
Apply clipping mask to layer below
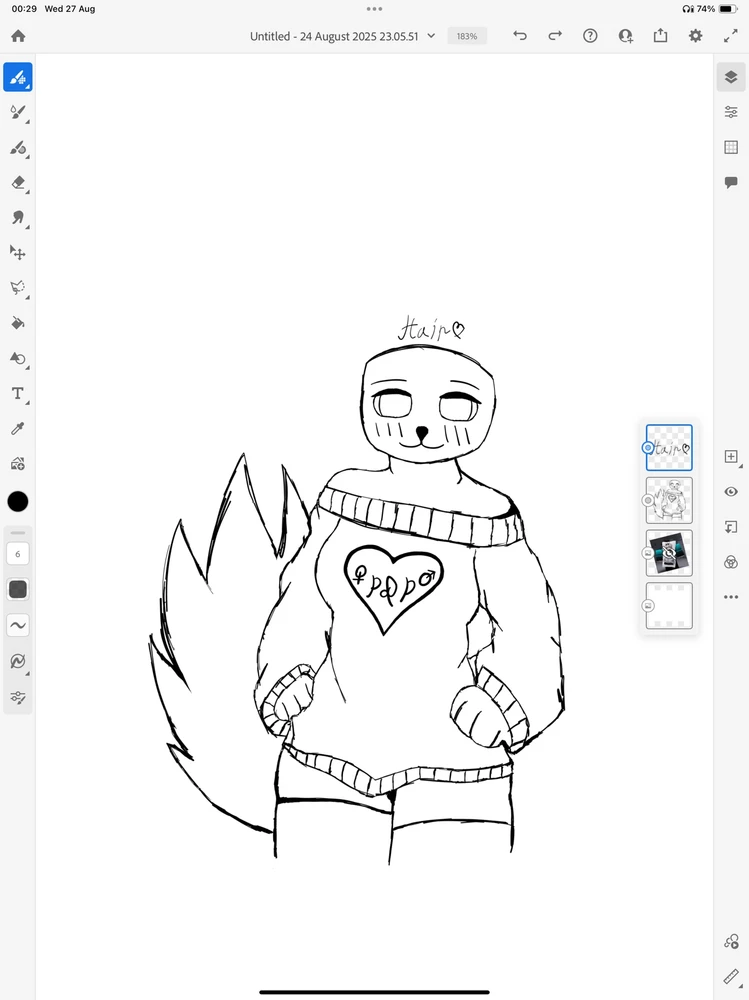[731, 527]
